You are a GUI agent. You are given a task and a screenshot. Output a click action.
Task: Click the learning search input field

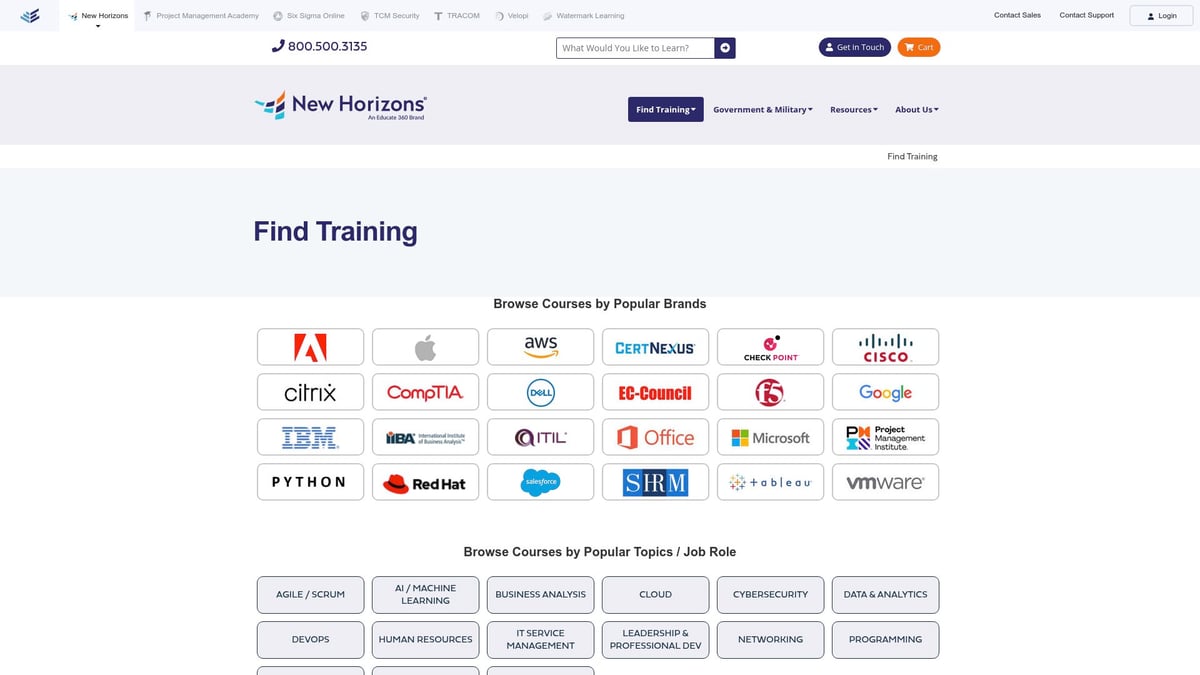coord(635,47)
